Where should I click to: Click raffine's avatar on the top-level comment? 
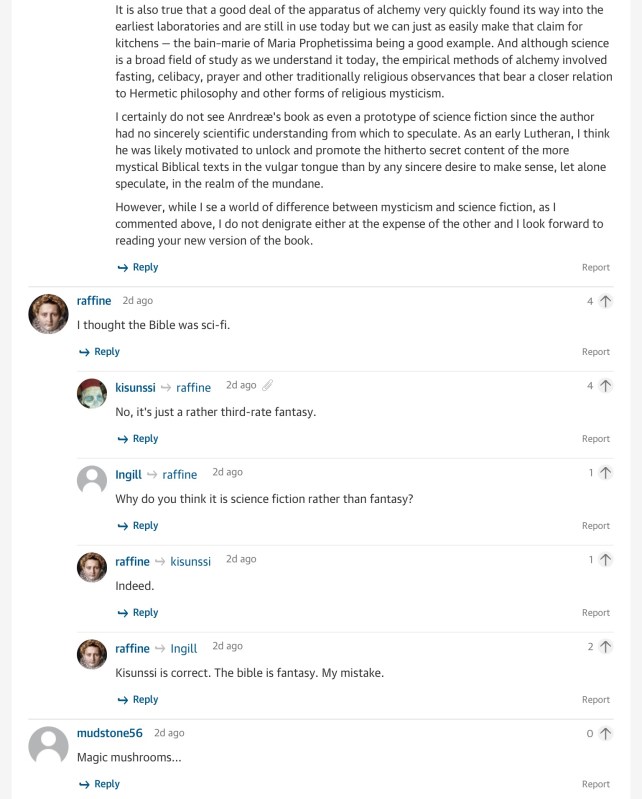point(48,314)
